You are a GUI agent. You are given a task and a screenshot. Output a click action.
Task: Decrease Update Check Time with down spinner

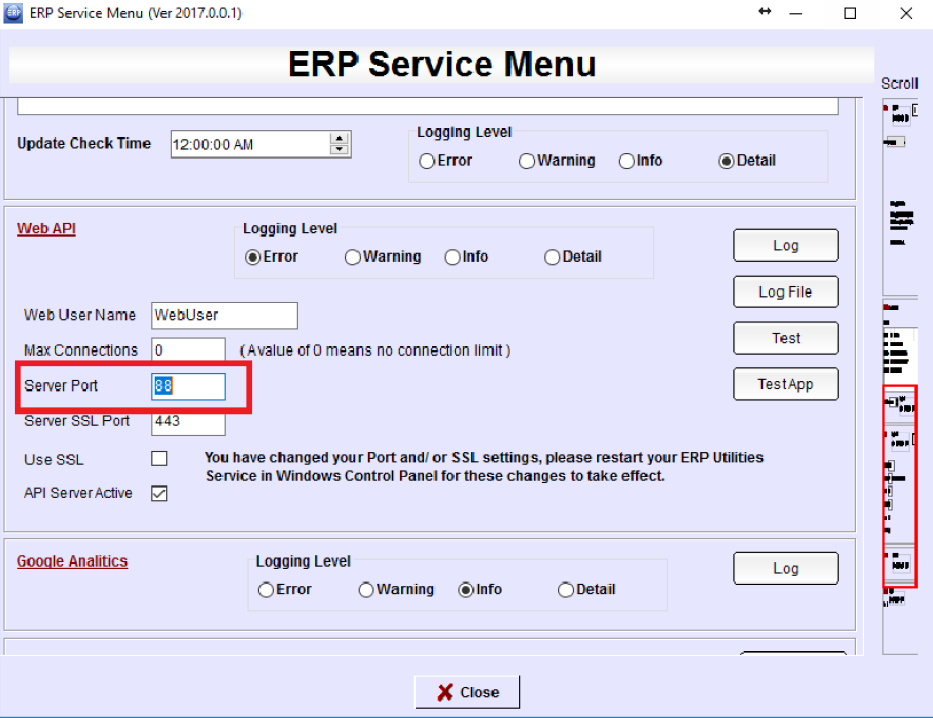(339, 149)
